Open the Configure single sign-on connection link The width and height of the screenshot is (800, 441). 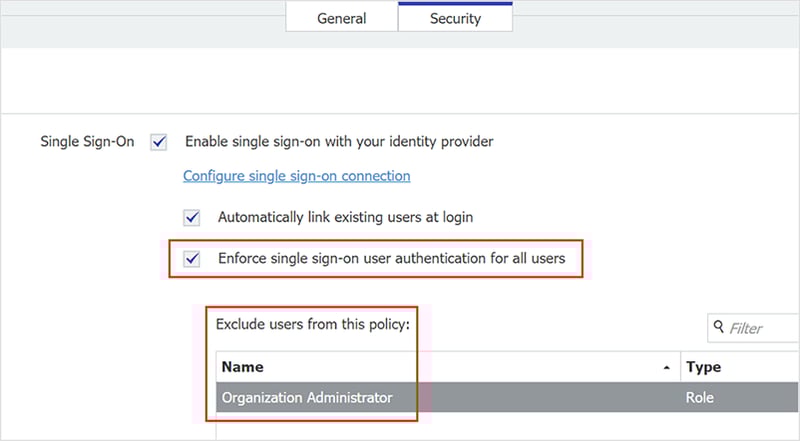(x=296, y=176)
